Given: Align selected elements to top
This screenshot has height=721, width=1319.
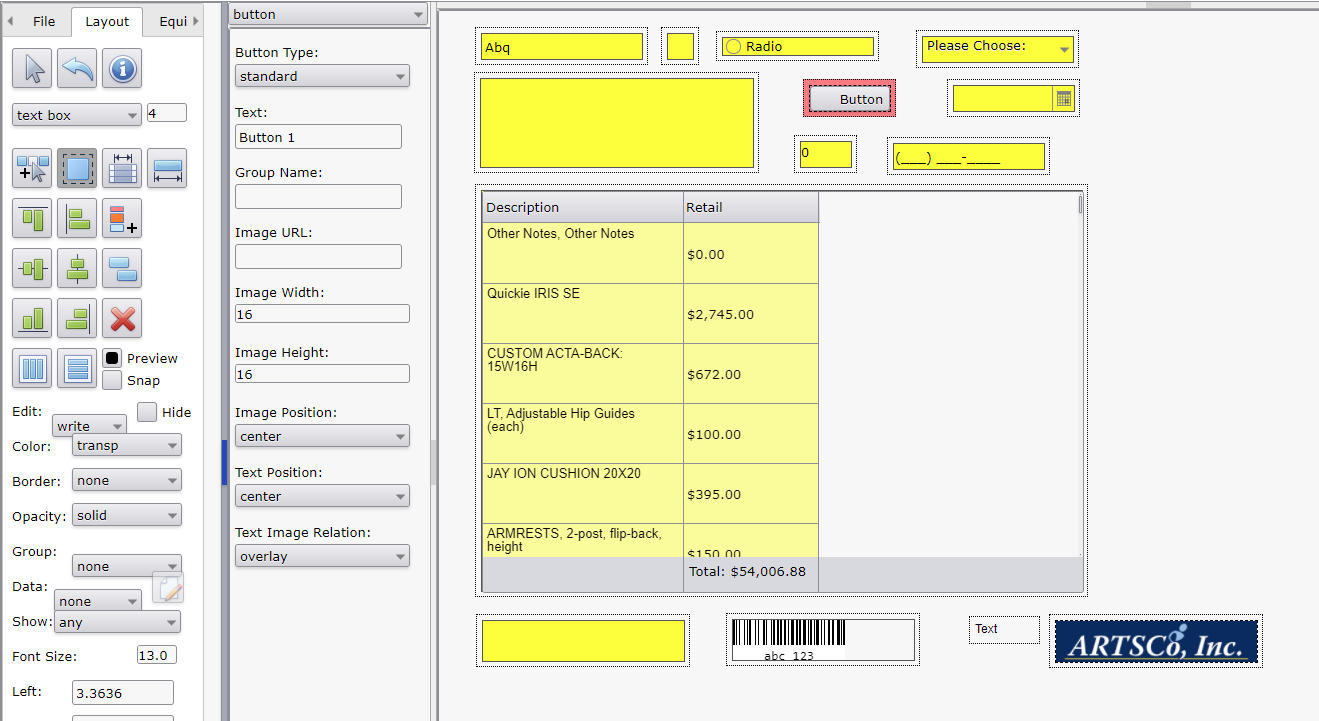Looking at the screenshot, I should point(32,218).
